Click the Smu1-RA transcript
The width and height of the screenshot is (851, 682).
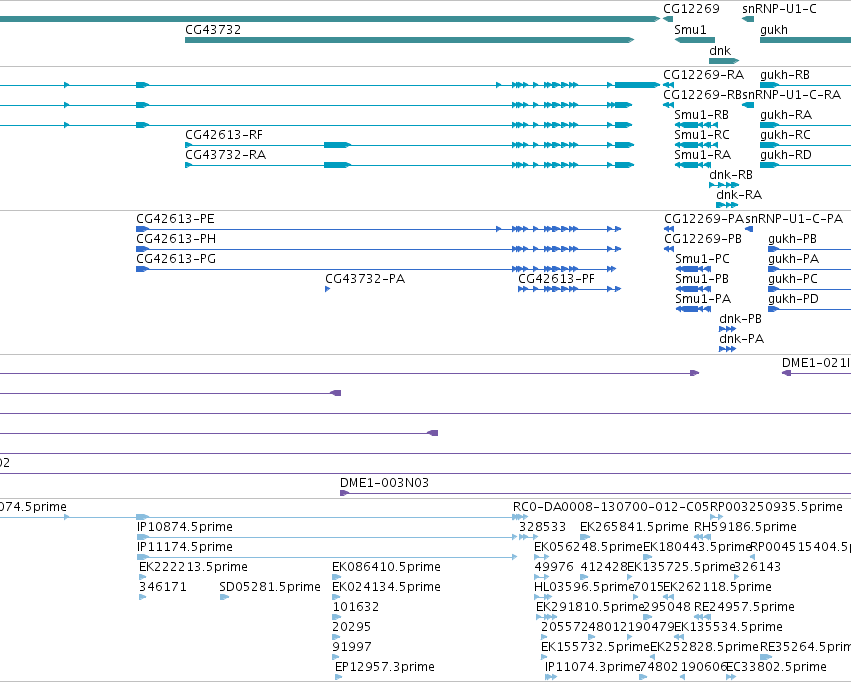point(702,155)
